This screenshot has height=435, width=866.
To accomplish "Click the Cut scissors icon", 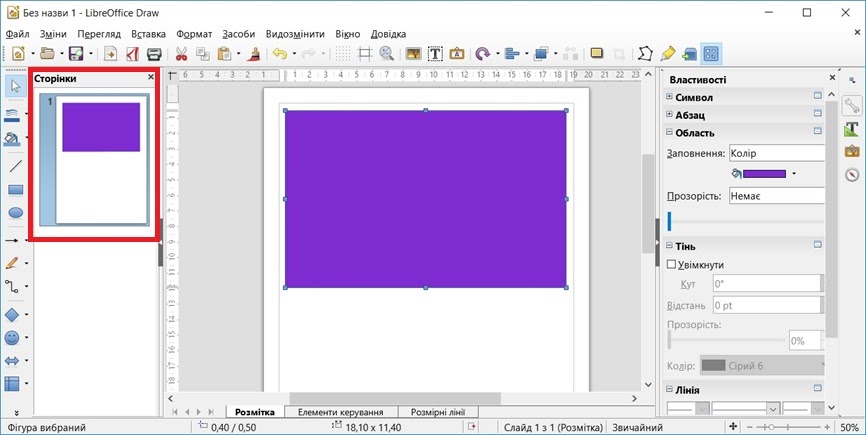I will pos(182,54).
